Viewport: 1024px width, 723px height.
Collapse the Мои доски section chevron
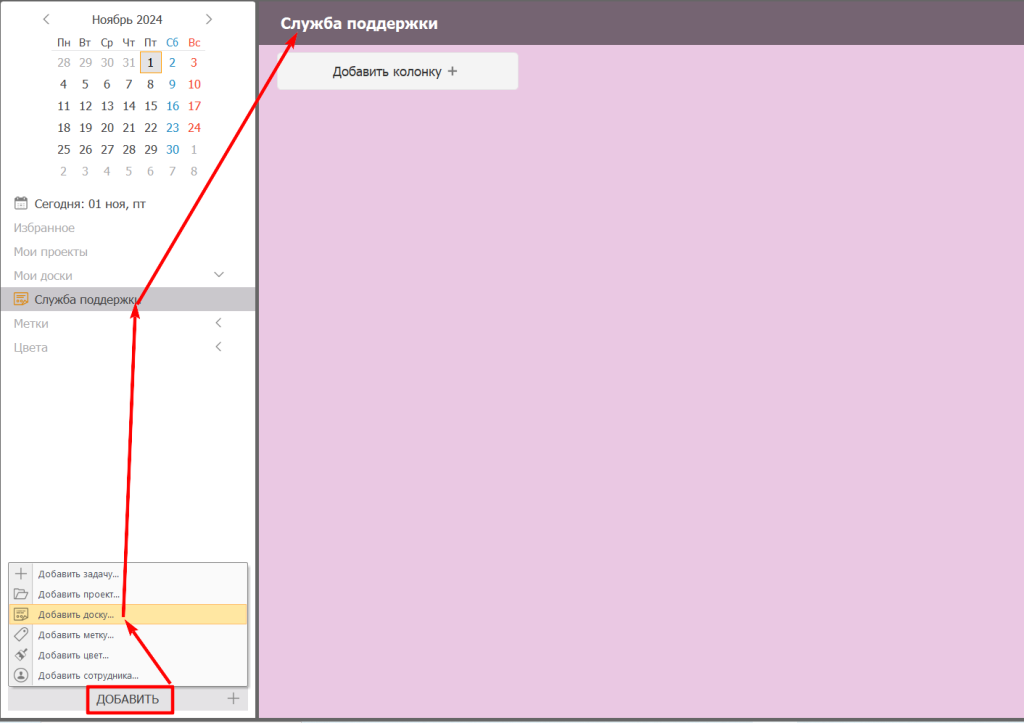[219, 275]
